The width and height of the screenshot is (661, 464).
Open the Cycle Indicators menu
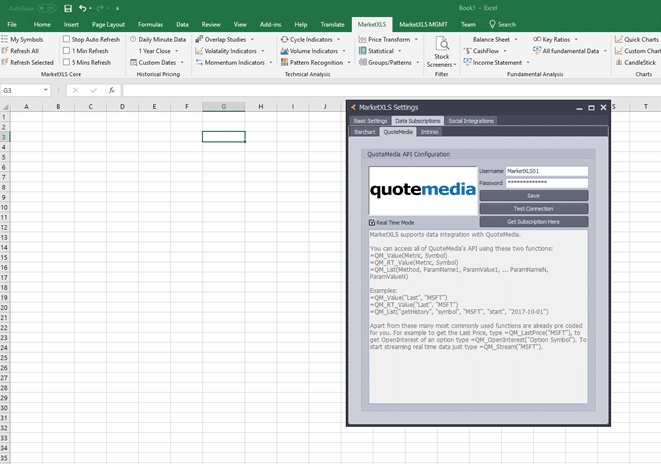(x=311, y=39)
